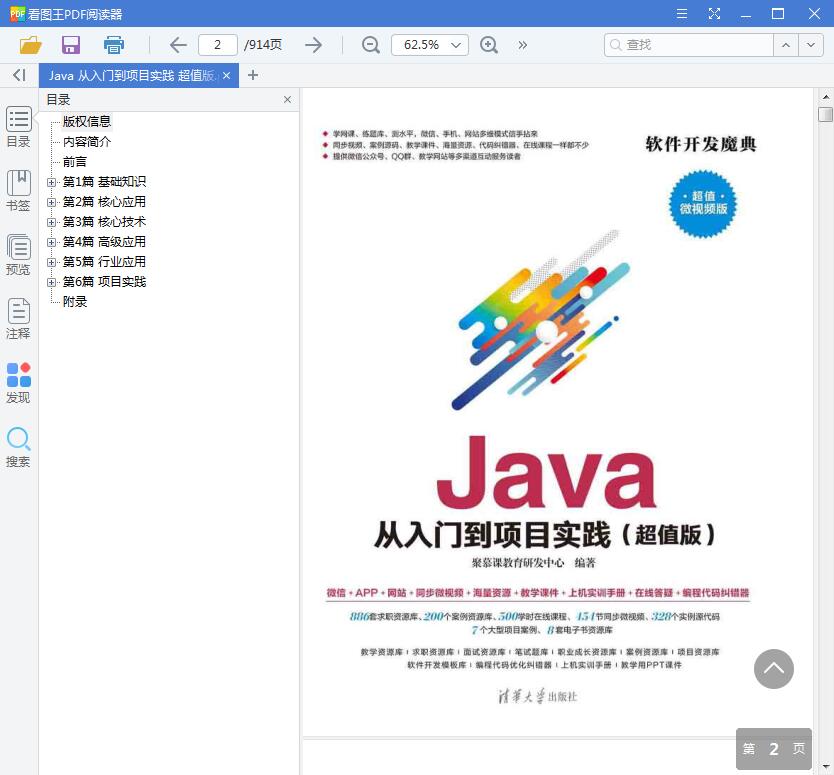This screenshot has width=834, height=775.
Task: Jump to the previous search result
Action: (x=786, y=45)
